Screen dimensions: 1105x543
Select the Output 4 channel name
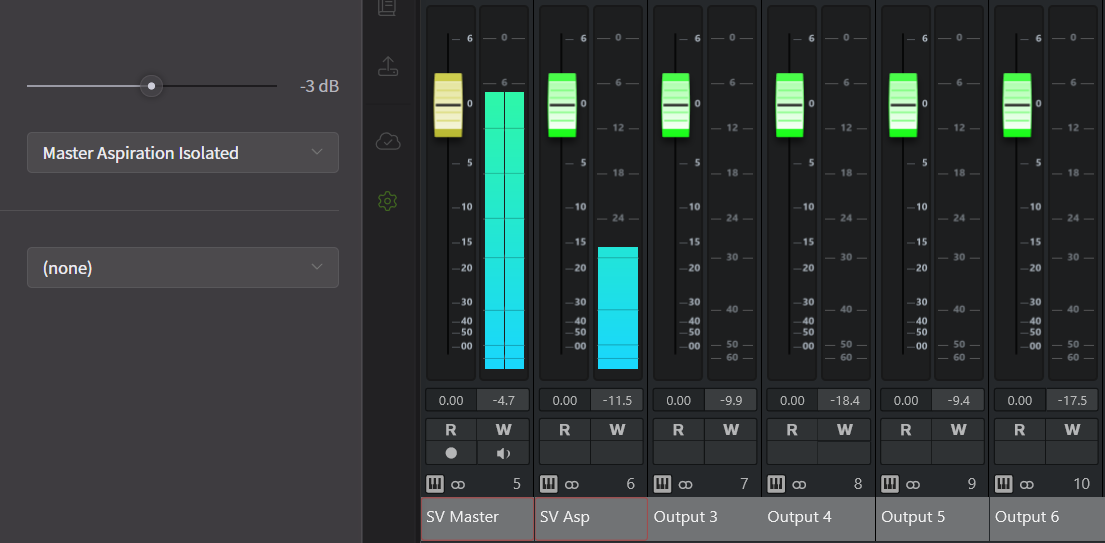[818, 518]
